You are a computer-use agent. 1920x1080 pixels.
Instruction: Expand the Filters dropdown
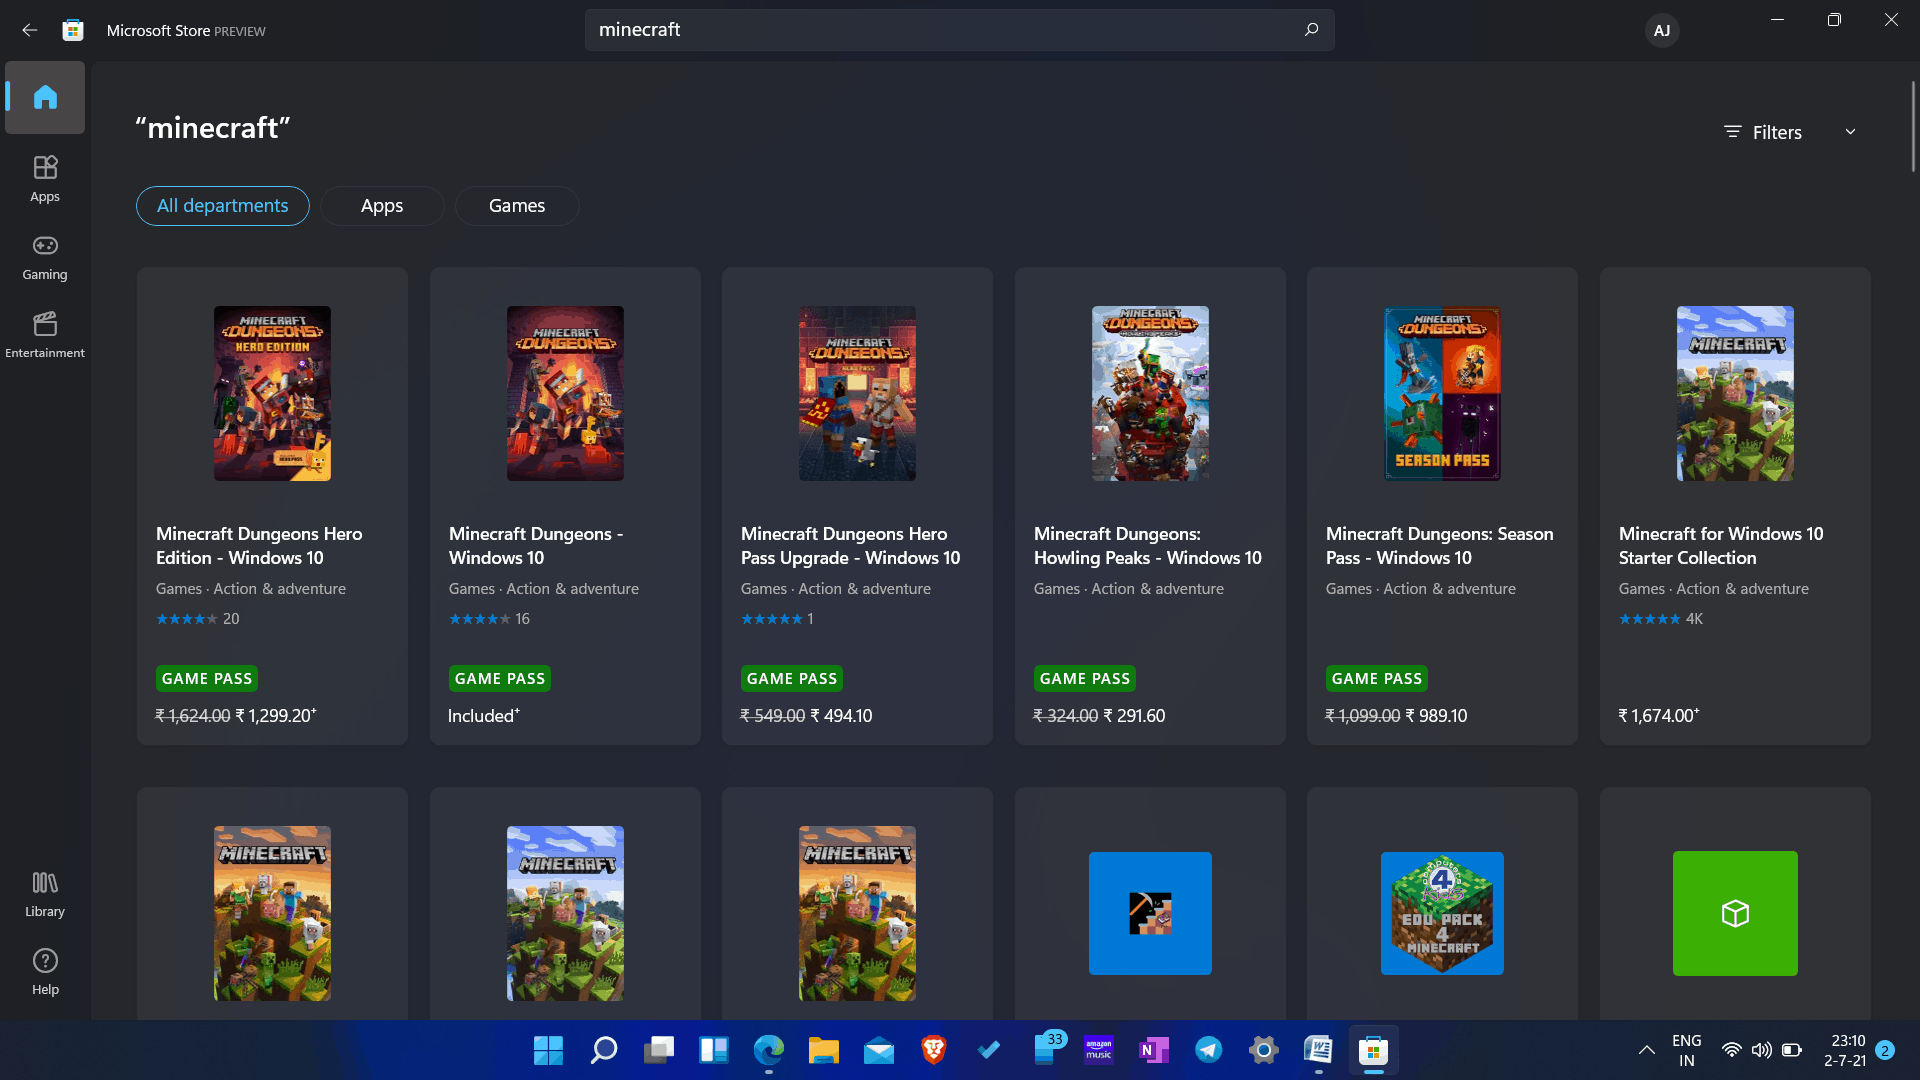(x=1789, y=131)
